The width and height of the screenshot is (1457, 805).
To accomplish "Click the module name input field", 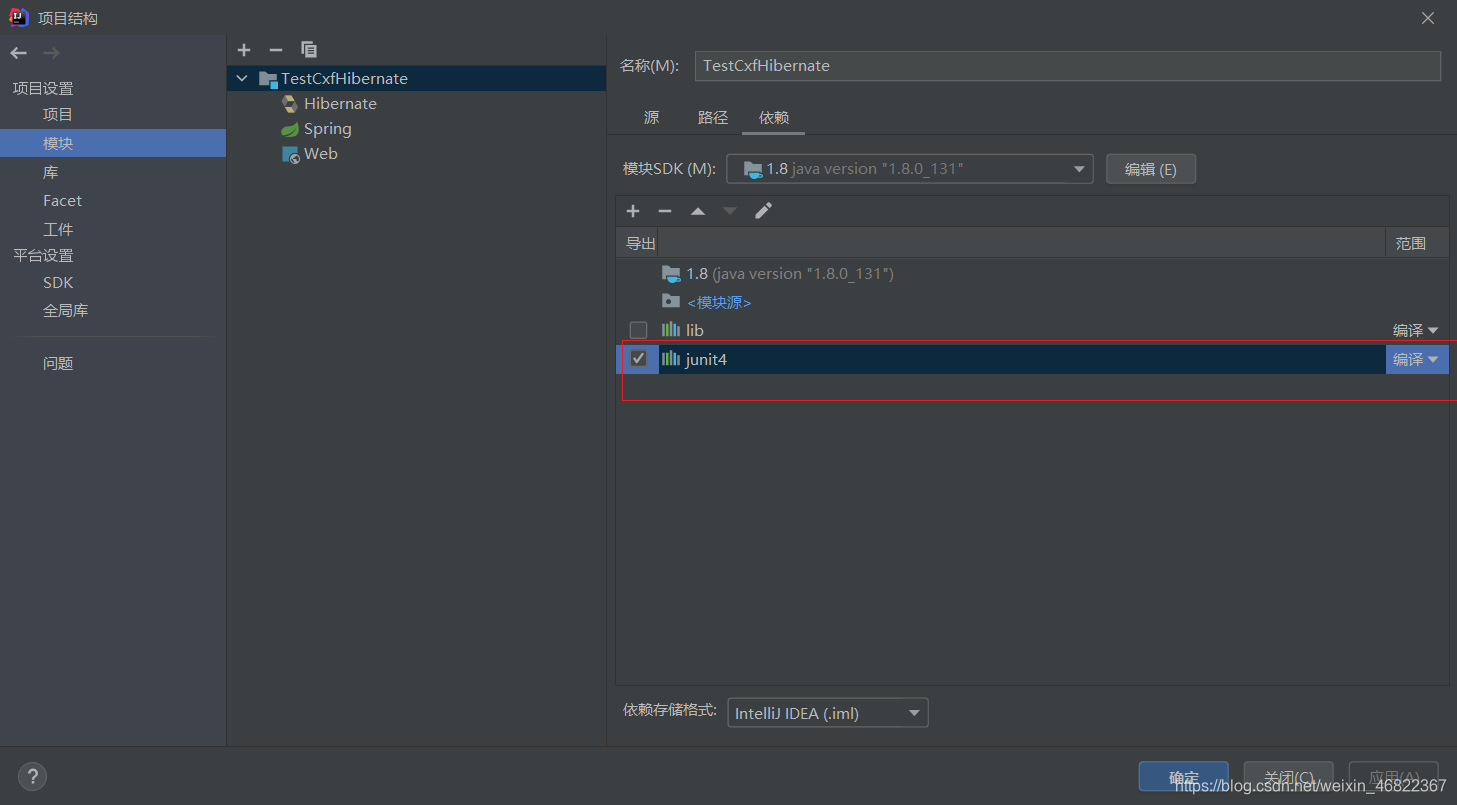I will (1067, 66).
